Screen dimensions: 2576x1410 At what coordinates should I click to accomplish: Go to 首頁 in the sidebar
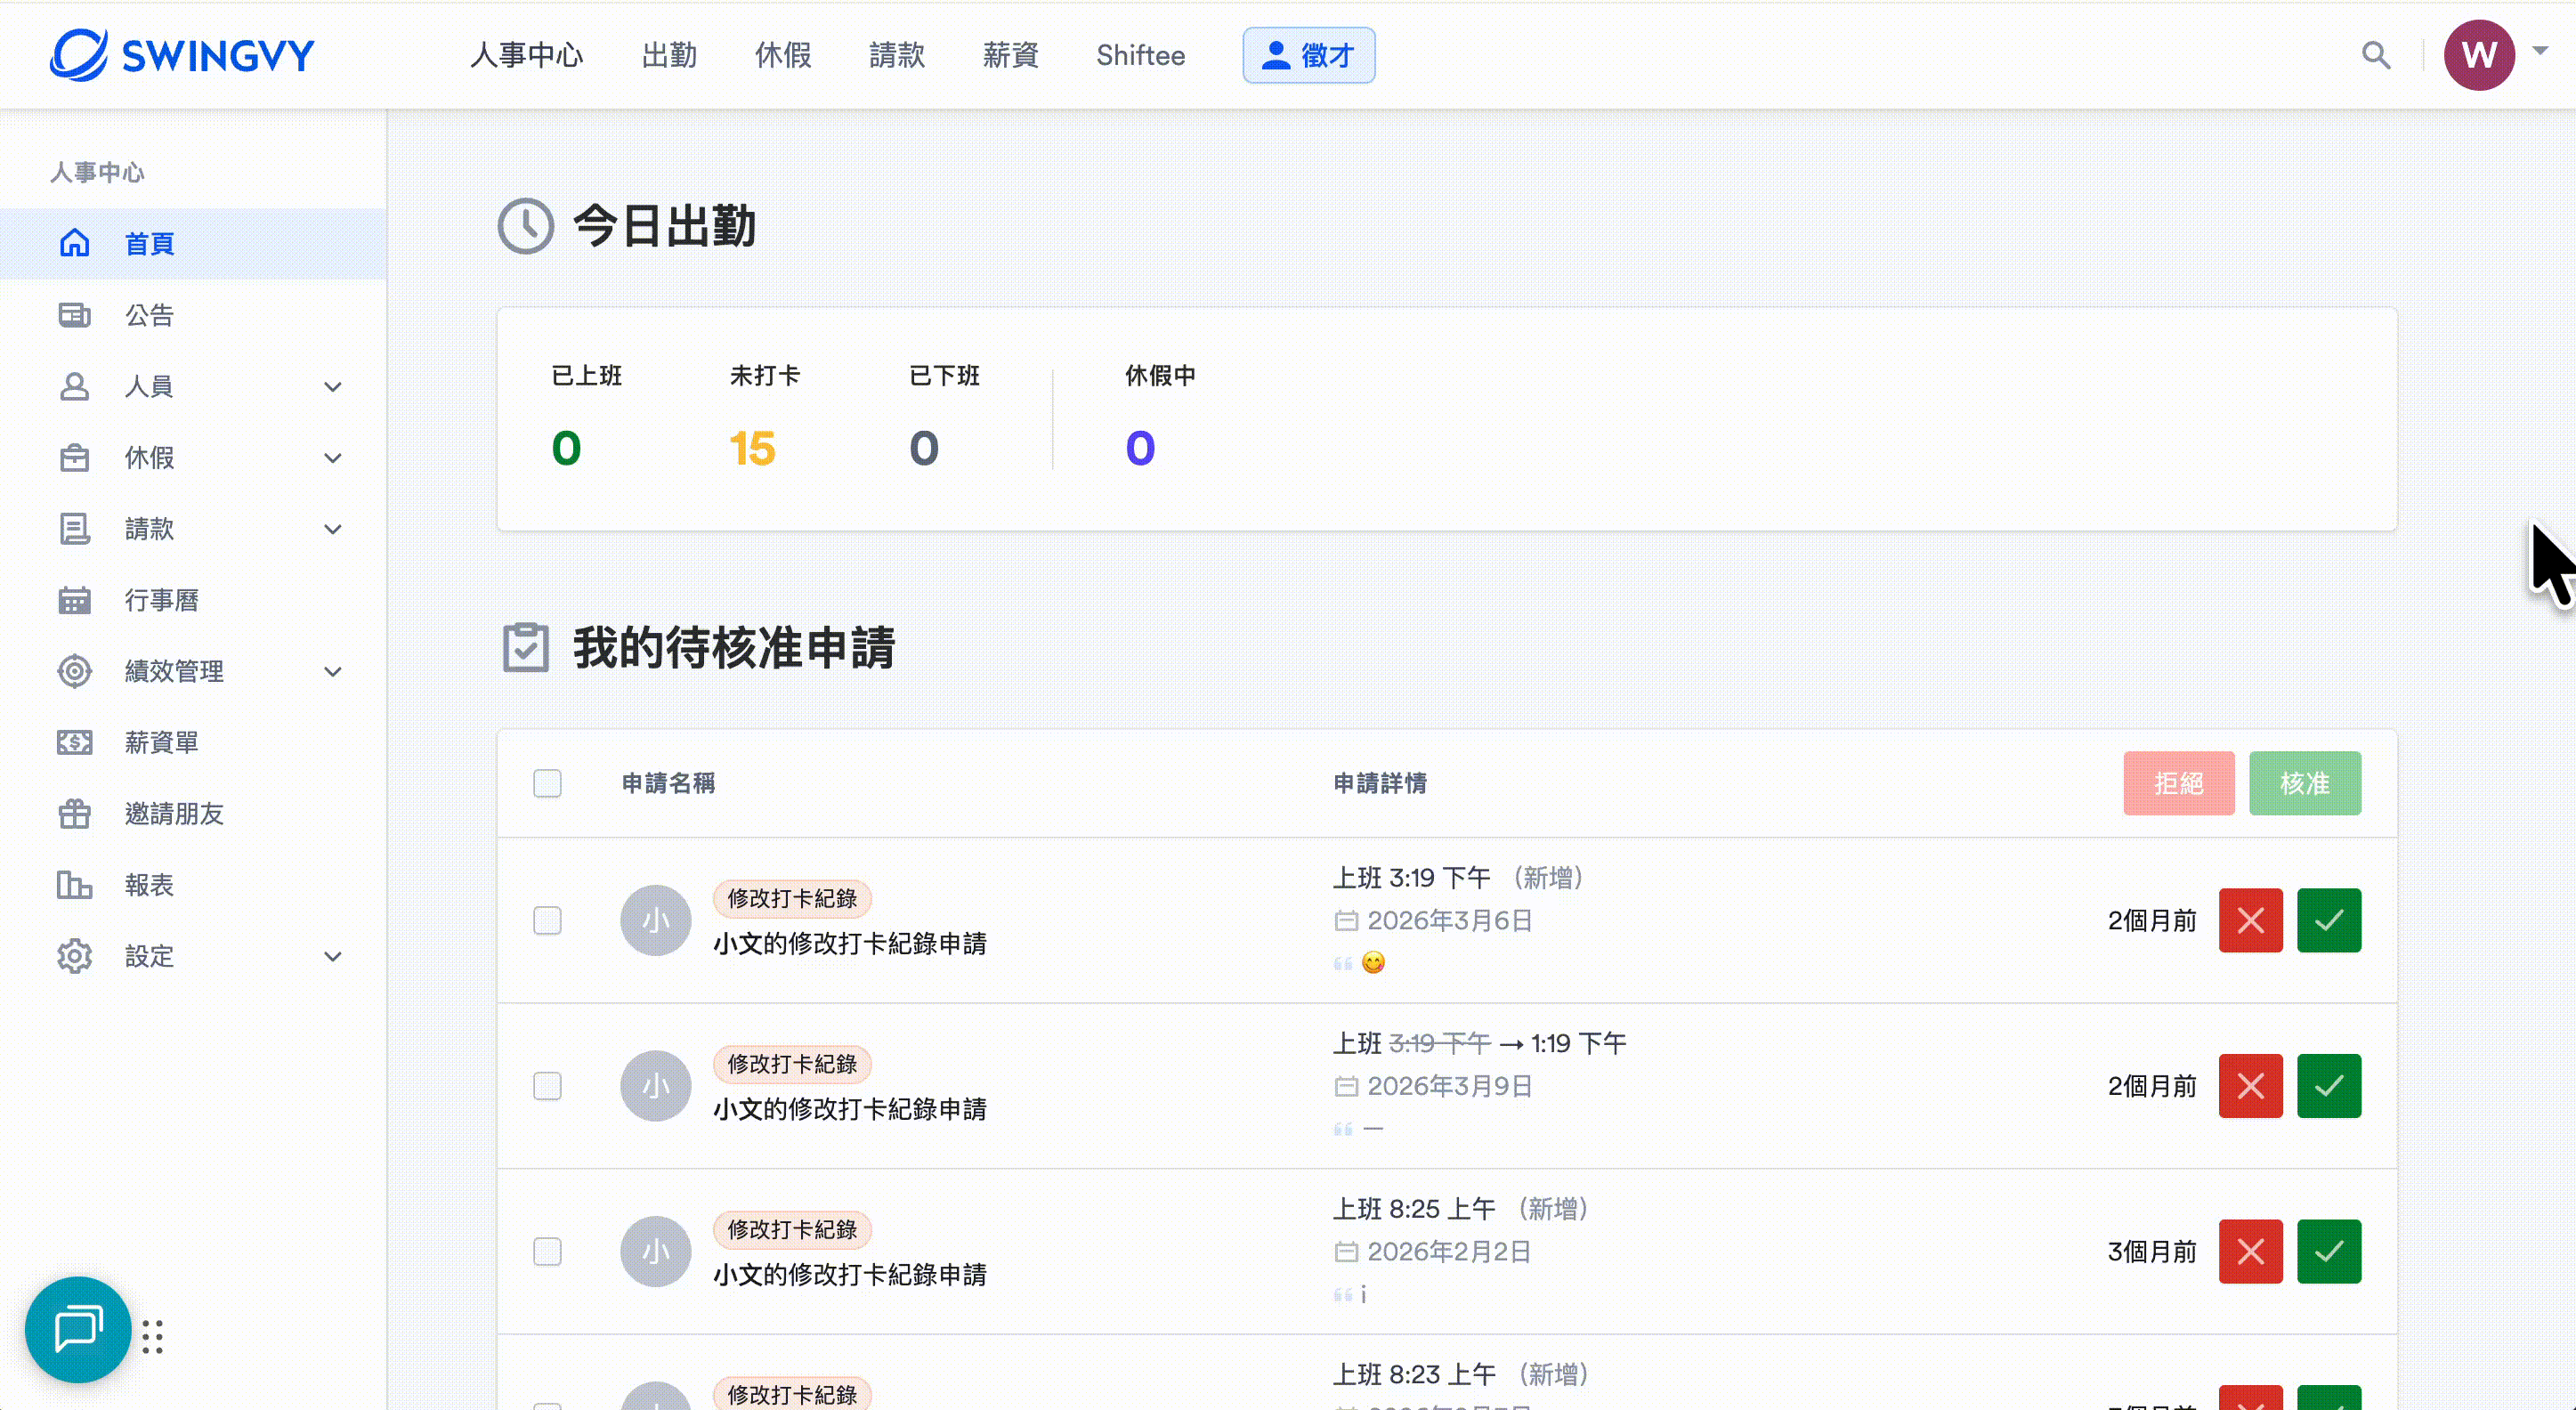[x=193, y=243]
